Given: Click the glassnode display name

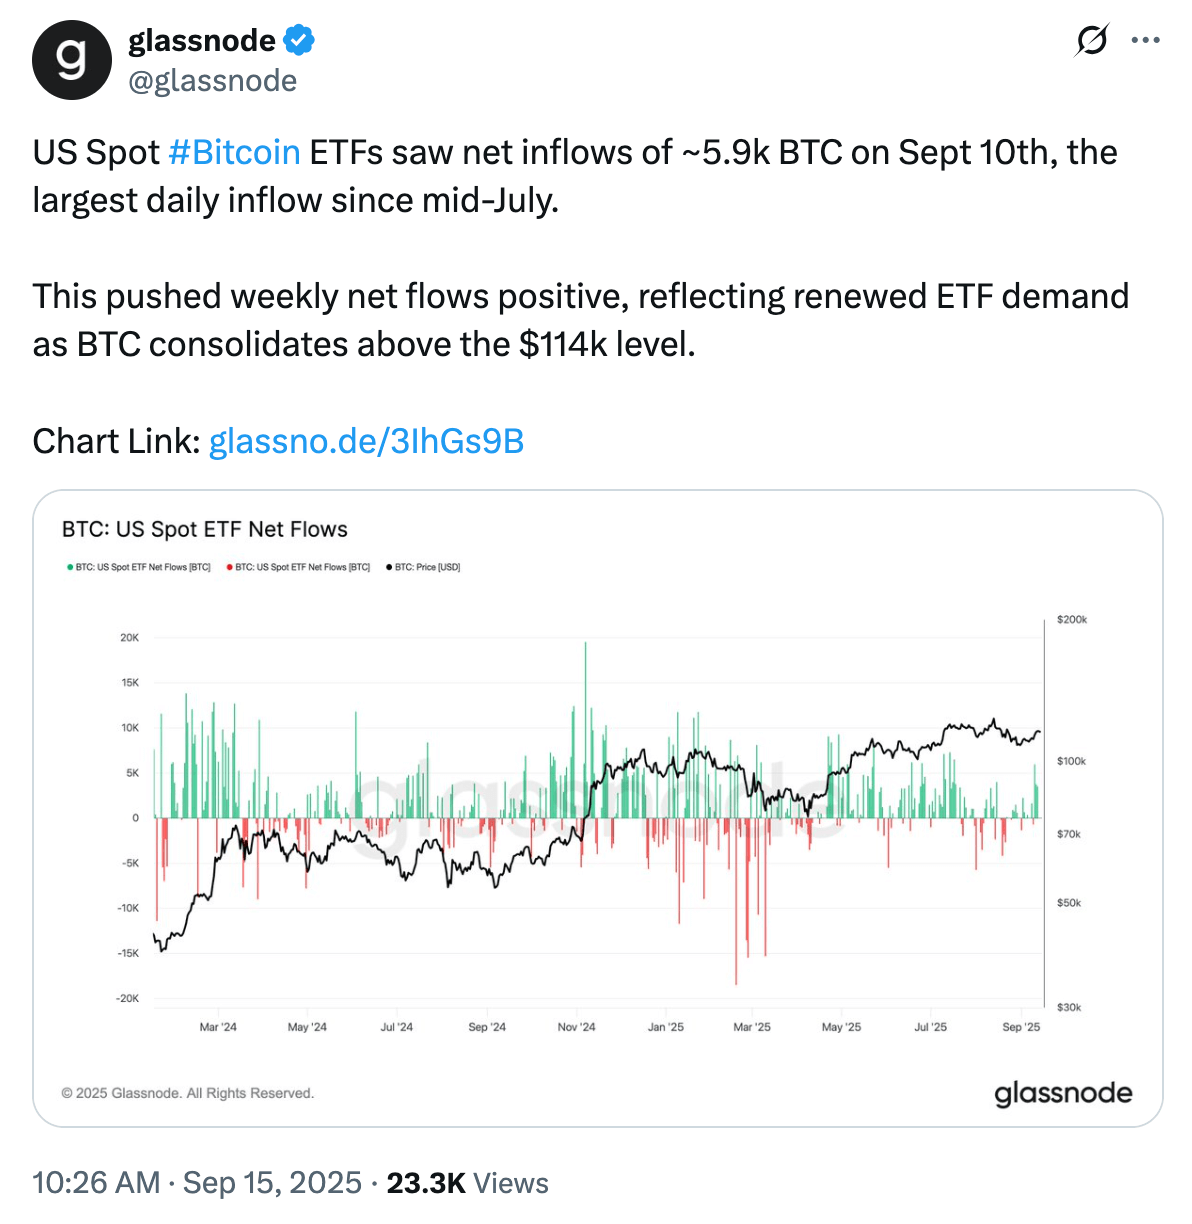Looking at the screenshot, I should tap(202, 41).
